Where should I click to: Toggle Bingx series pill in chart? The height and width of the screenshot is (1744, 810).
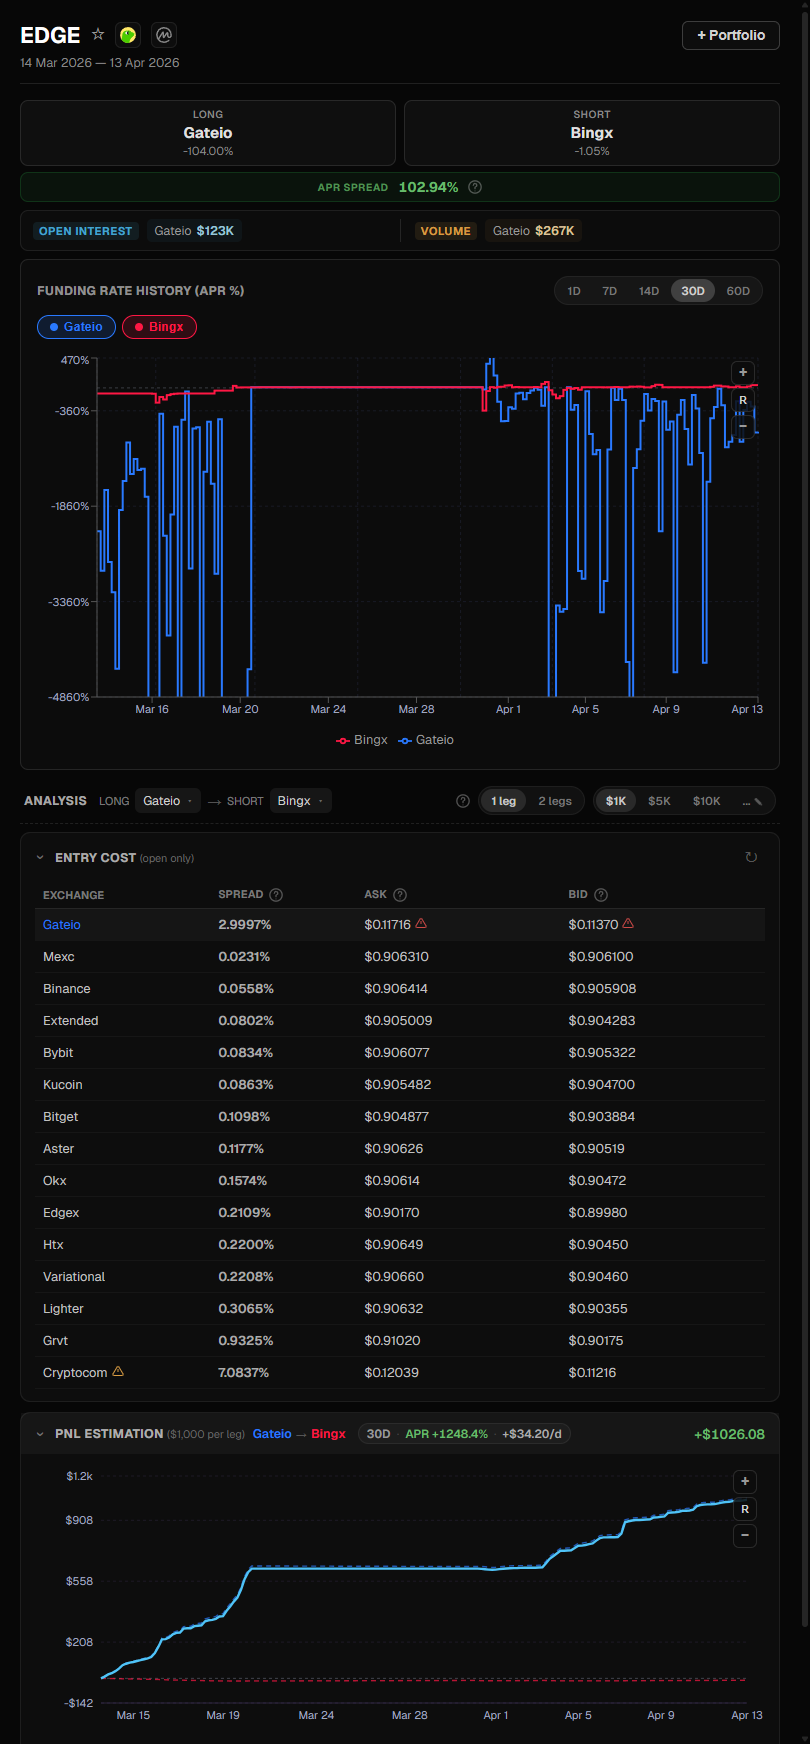pos(159,327)
